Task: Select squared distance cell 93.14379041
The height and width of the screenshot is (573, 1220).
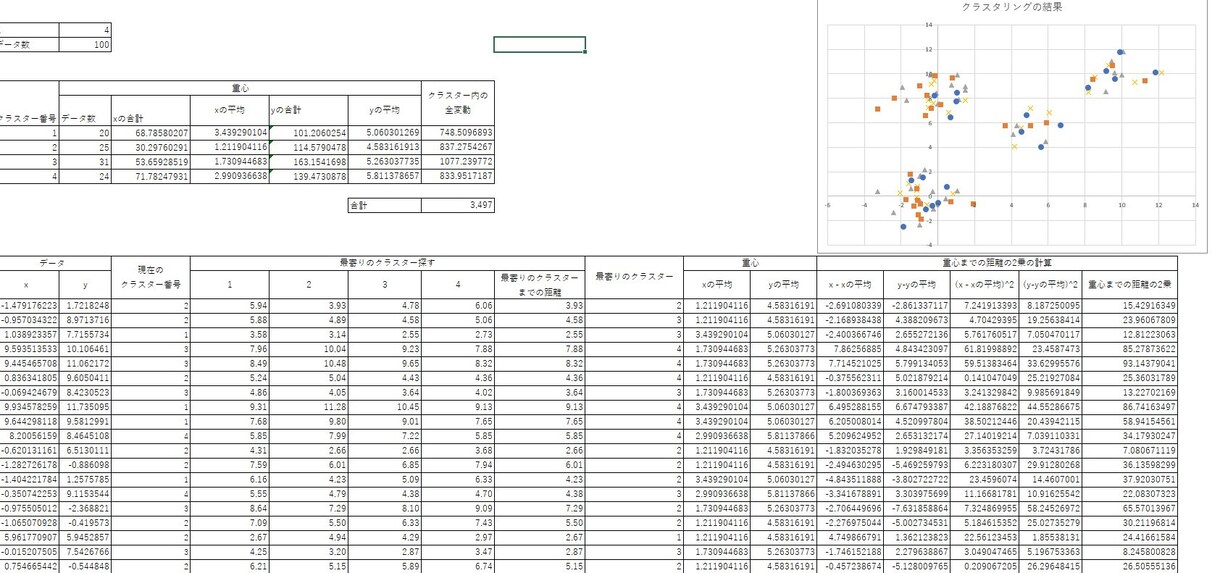Action: tap(1132, 363)
